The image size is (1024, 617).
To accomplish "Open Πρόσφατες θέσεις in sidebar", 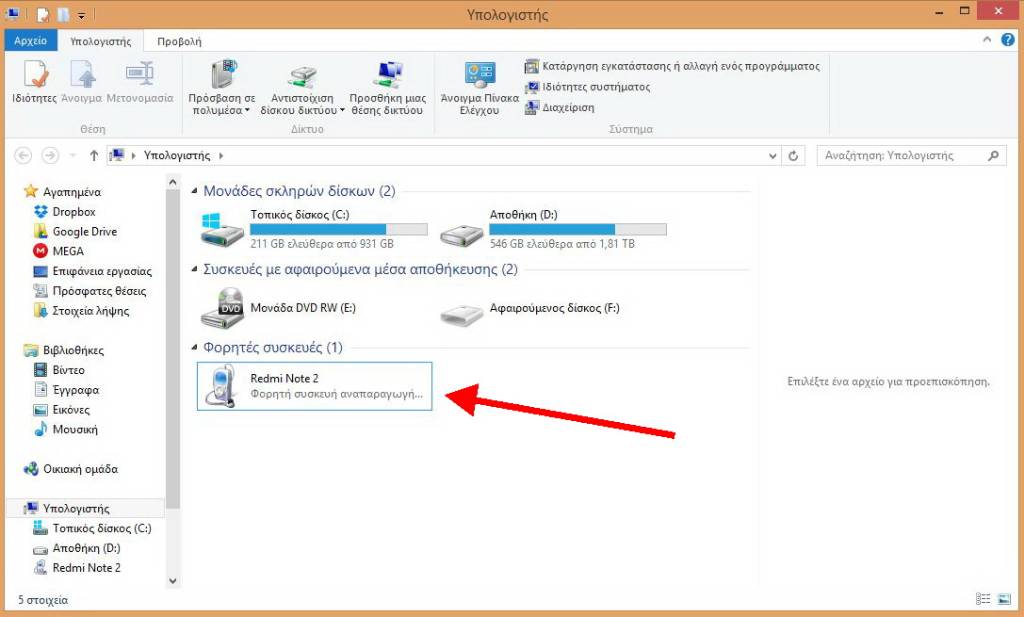I will [x=90, y=291].
